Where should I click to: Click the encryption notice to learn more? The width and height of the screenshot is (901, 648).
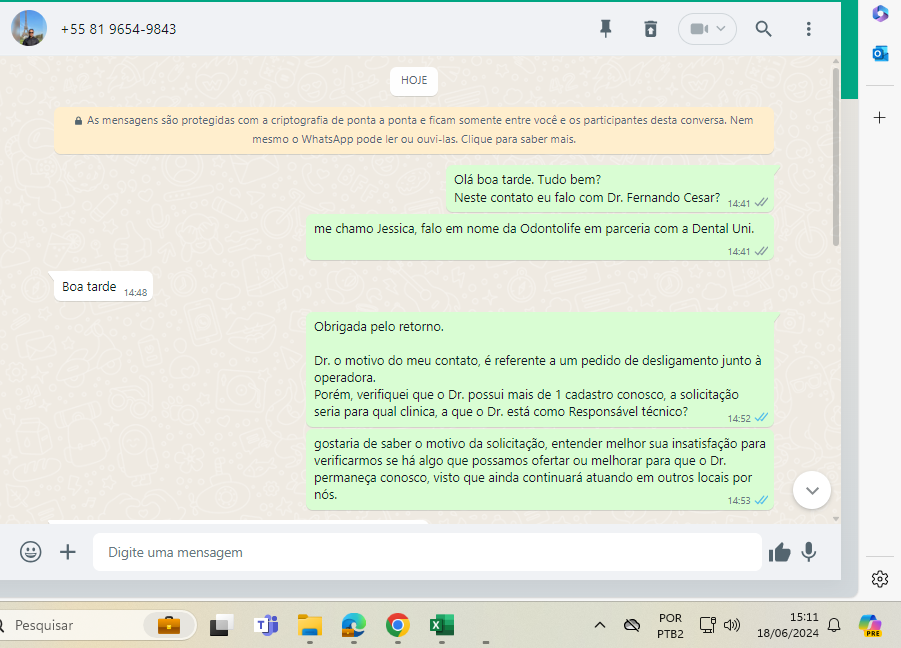tap(414, 130)
